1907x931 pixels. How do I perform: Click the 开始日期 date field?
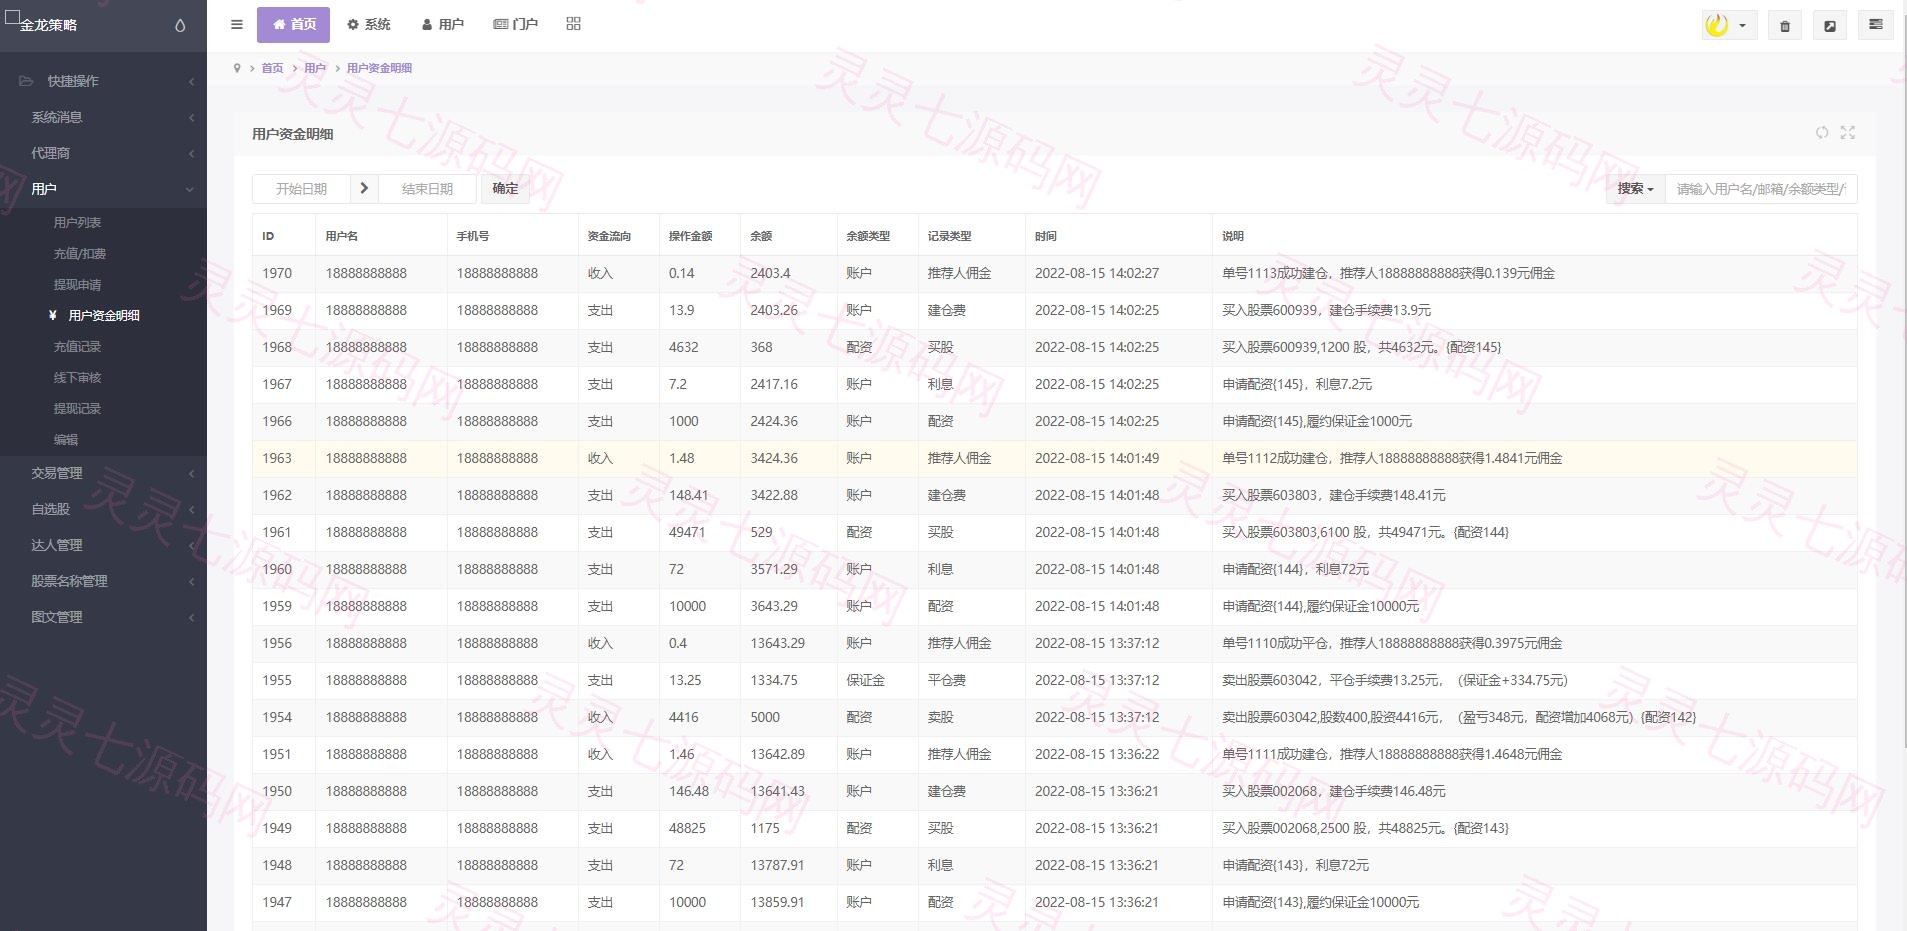301,188
